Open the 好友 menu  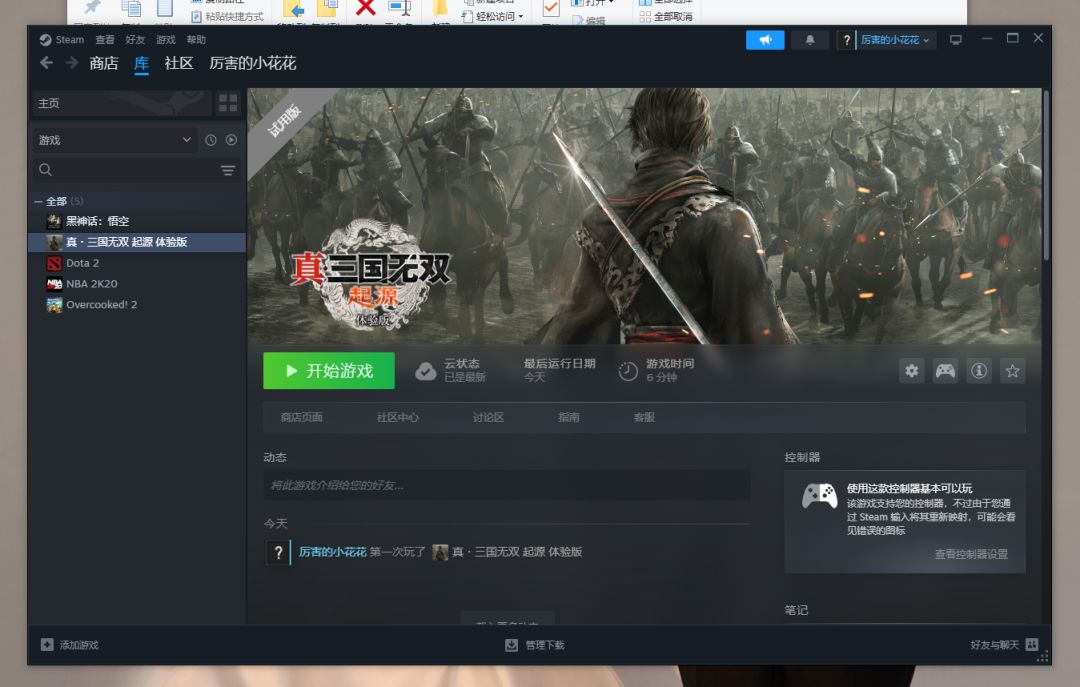click(x=135, y=39)
